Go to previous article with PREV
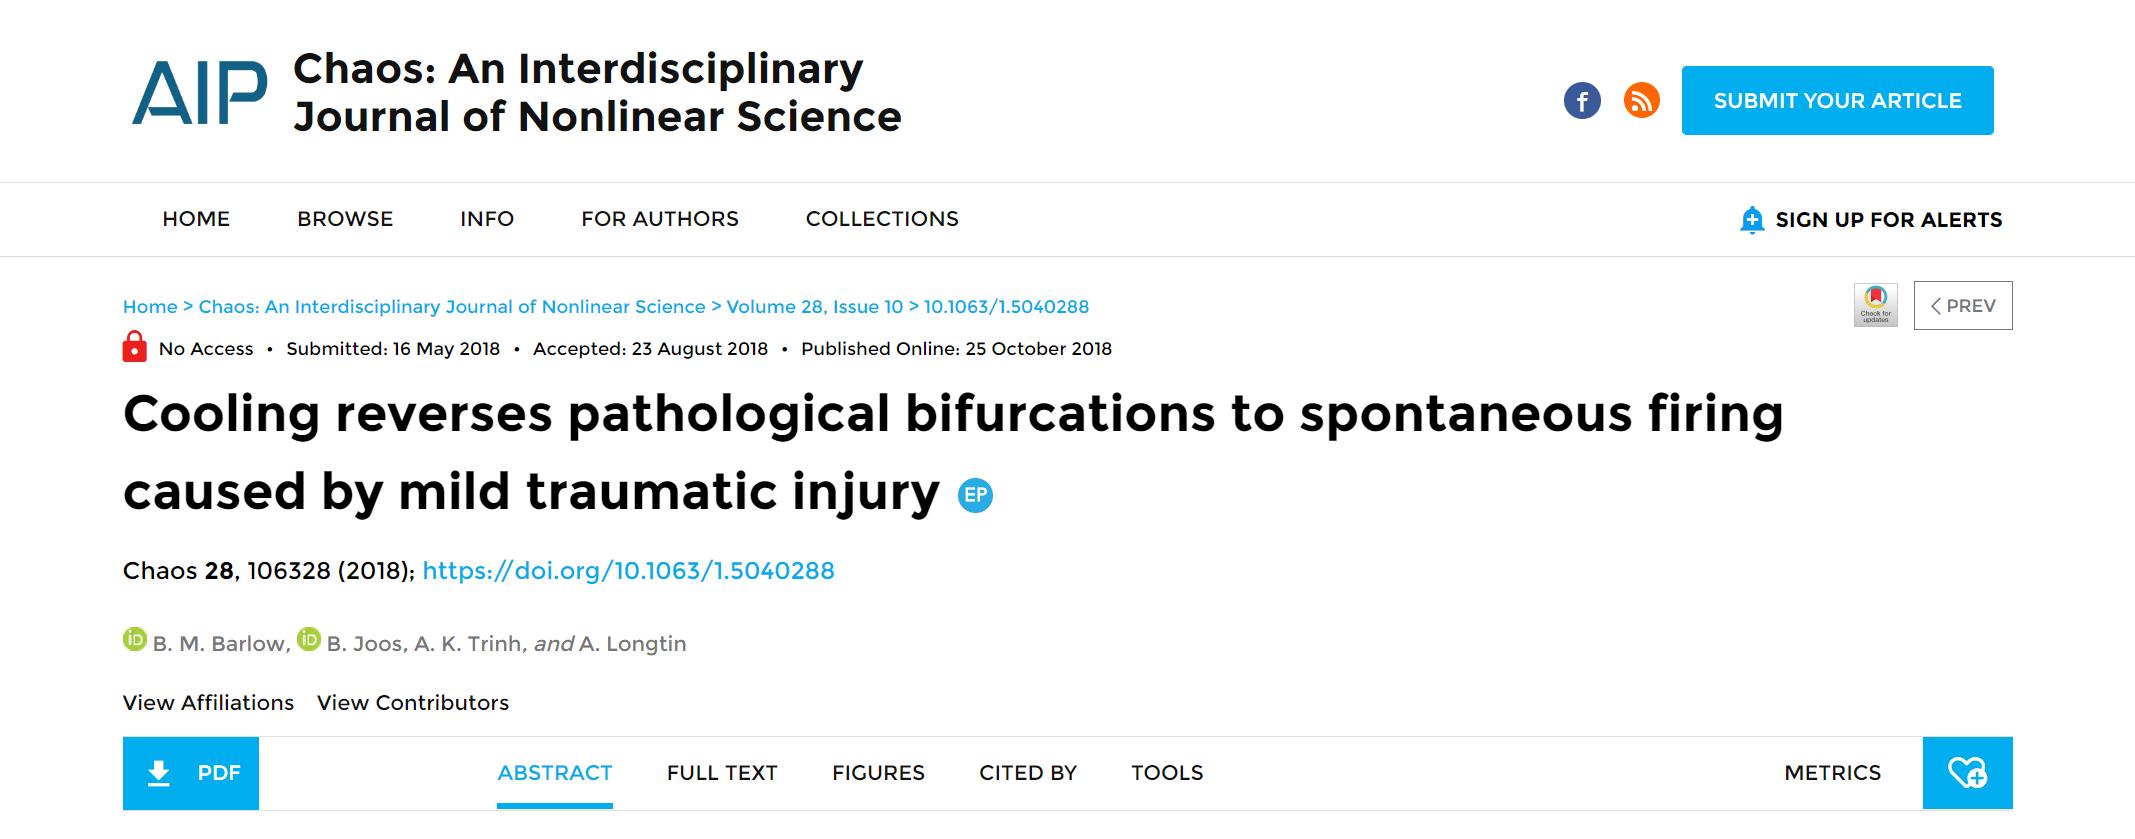Screen dimensions: 2135x839 pos(1963,306)
